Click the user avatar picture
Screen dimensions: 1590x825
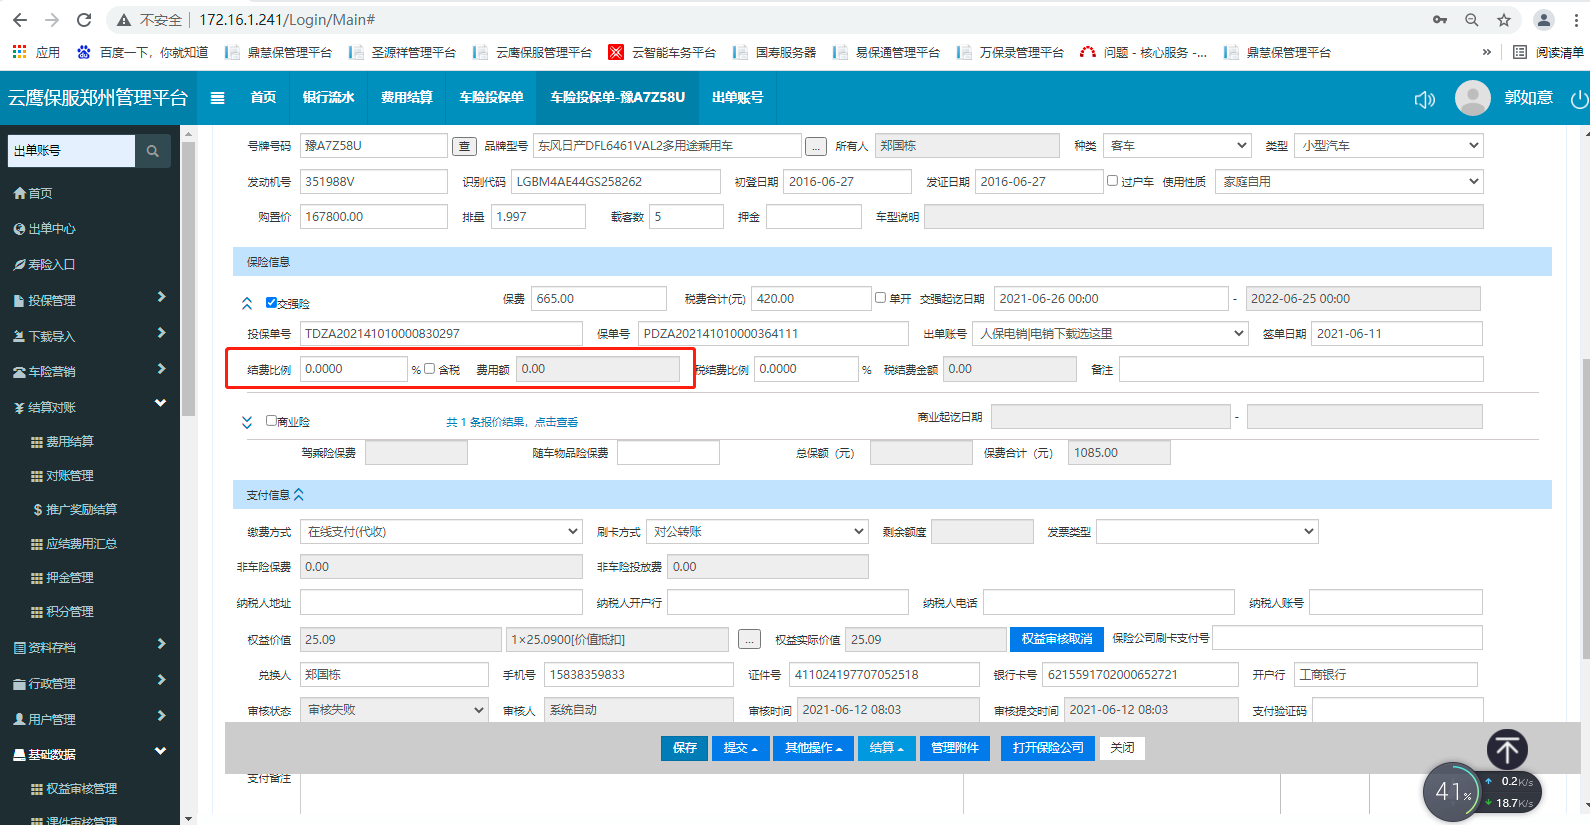1472,98
